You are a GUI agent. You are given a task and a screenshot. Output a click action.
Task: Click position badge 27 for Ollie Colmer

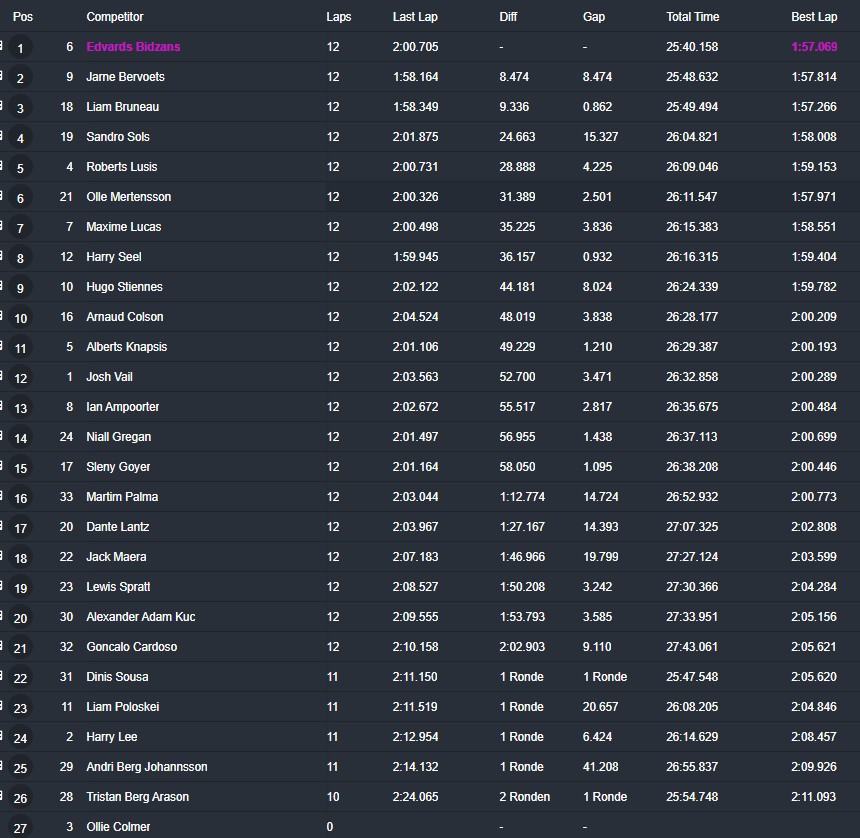[21, 828]
